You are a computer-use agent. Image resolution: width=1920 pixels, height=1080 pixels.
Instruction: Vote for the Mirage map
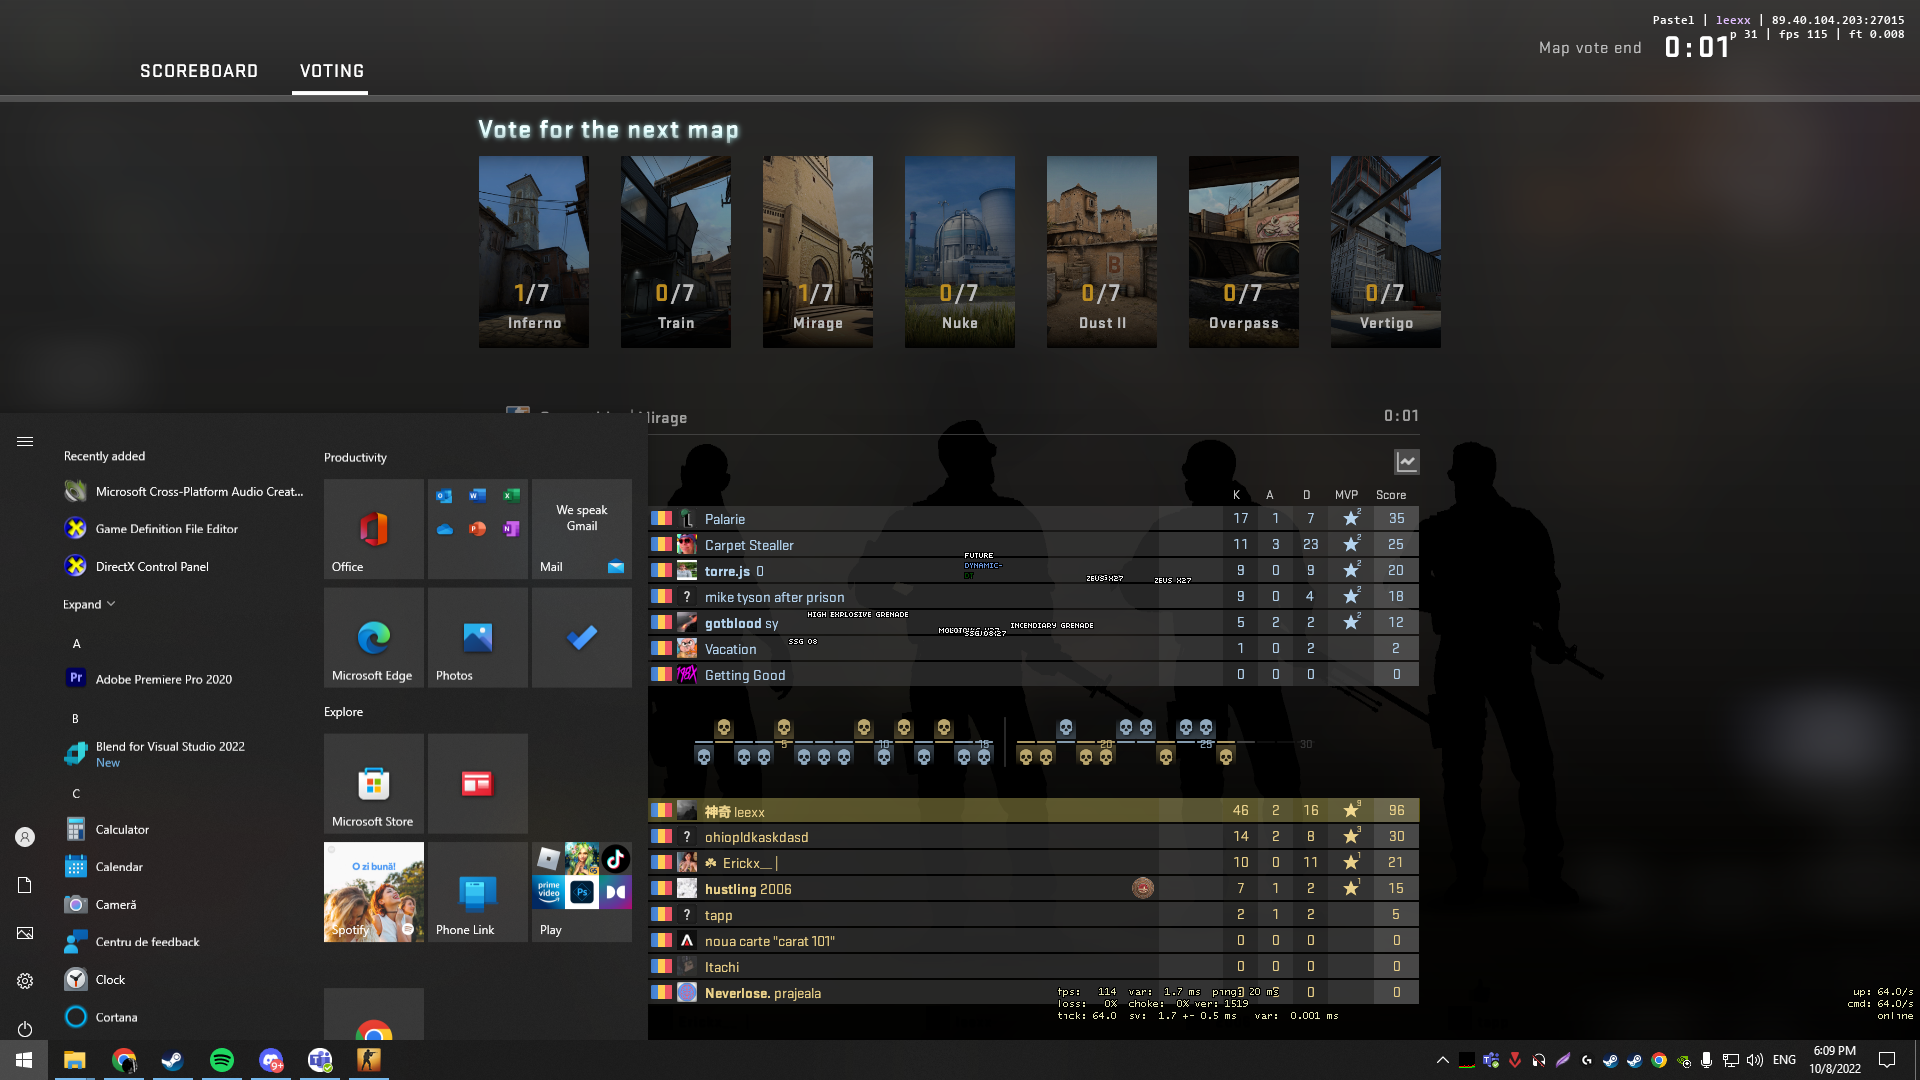coord(818,252)
